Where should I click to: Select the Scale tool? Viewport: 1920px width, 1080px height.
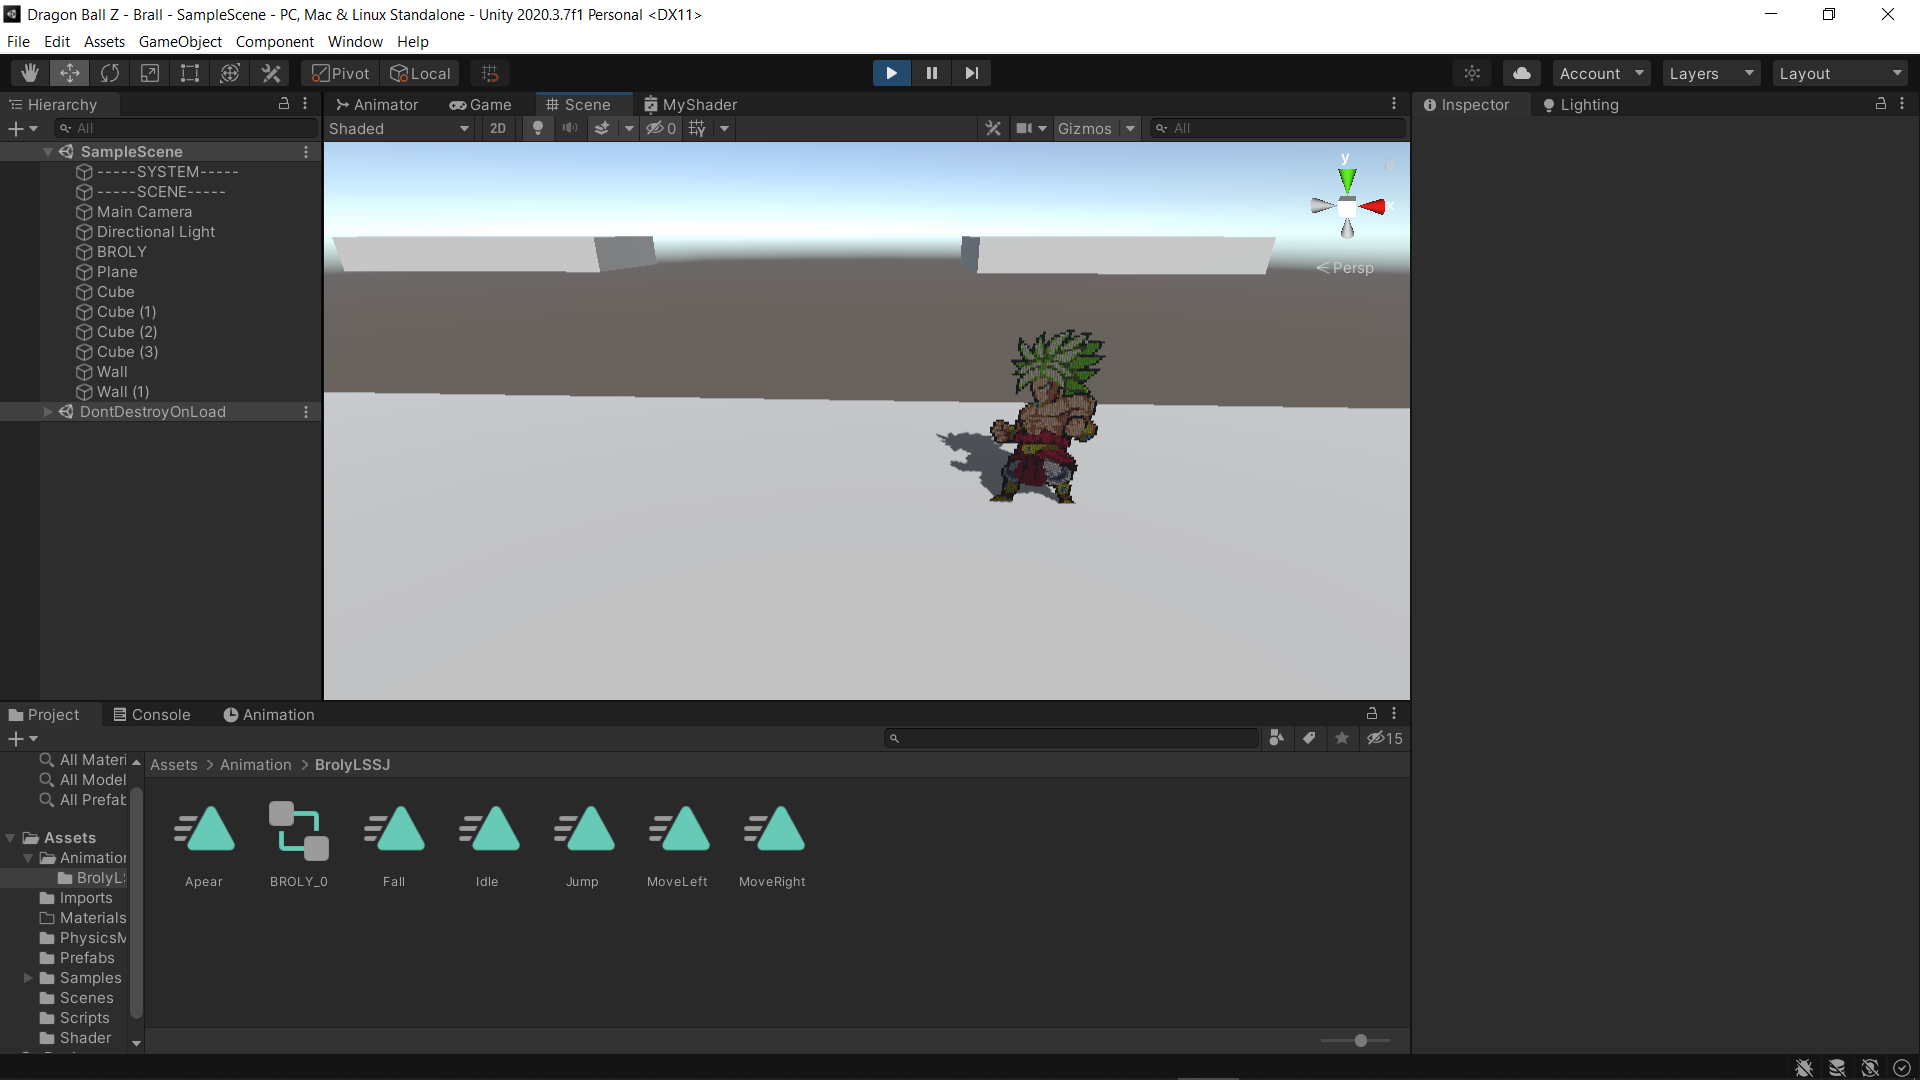(150, 73)
